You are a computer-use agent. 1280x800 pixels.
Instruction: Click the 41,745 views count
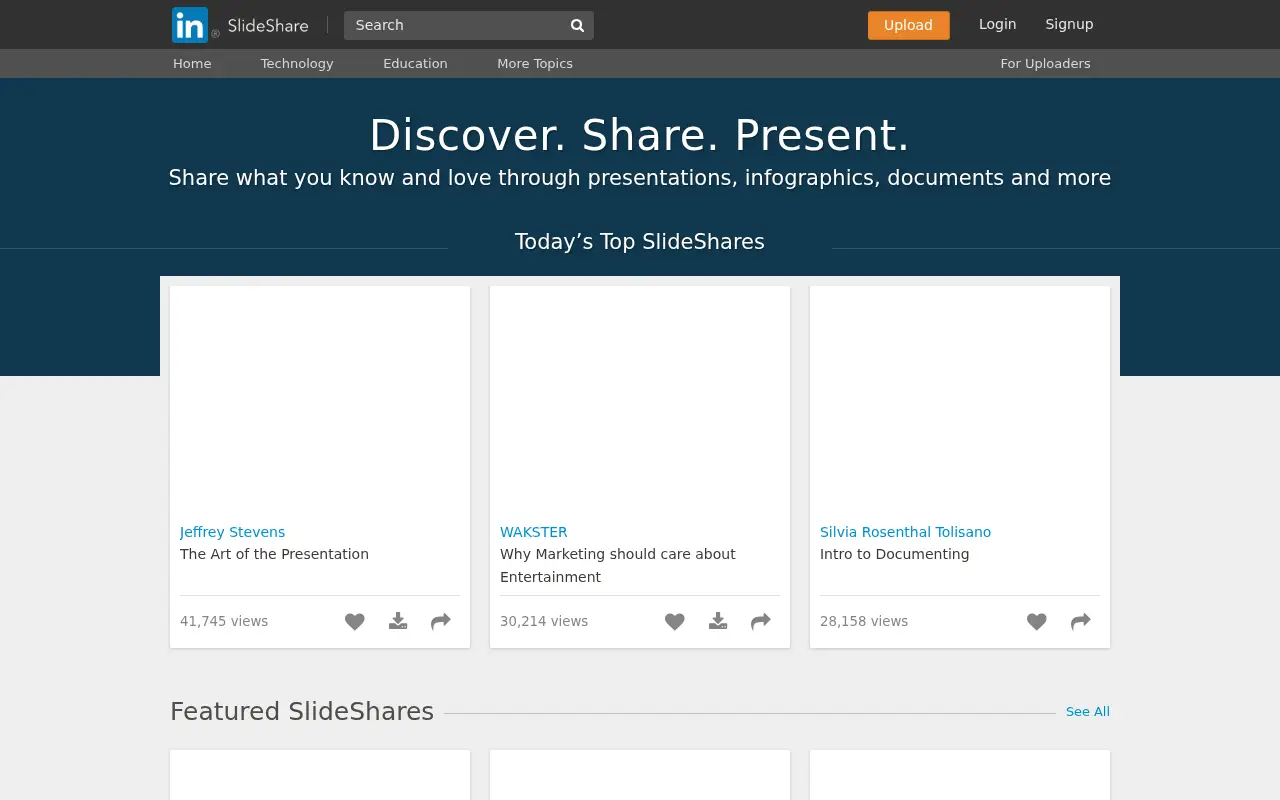(x=224, y=621)
